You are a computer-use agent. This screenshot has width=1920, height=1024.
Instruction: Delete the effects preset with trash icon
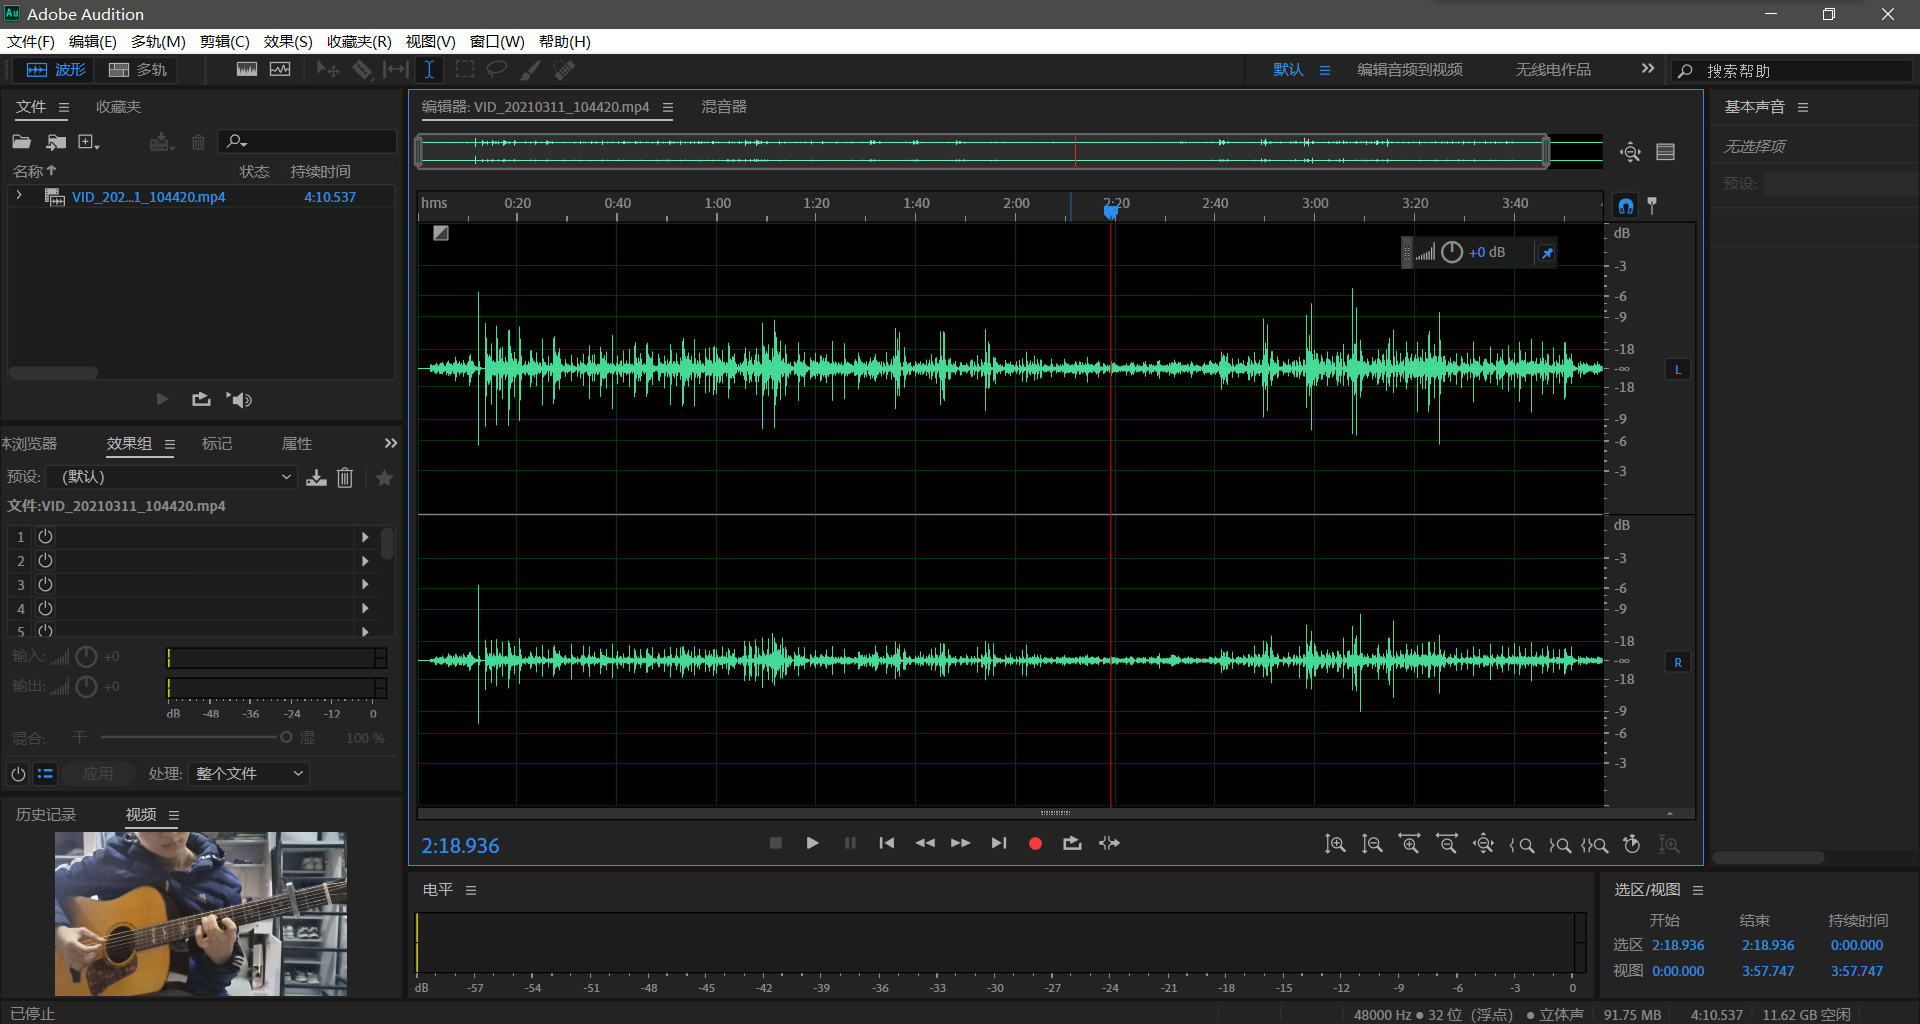coord(345,478)
